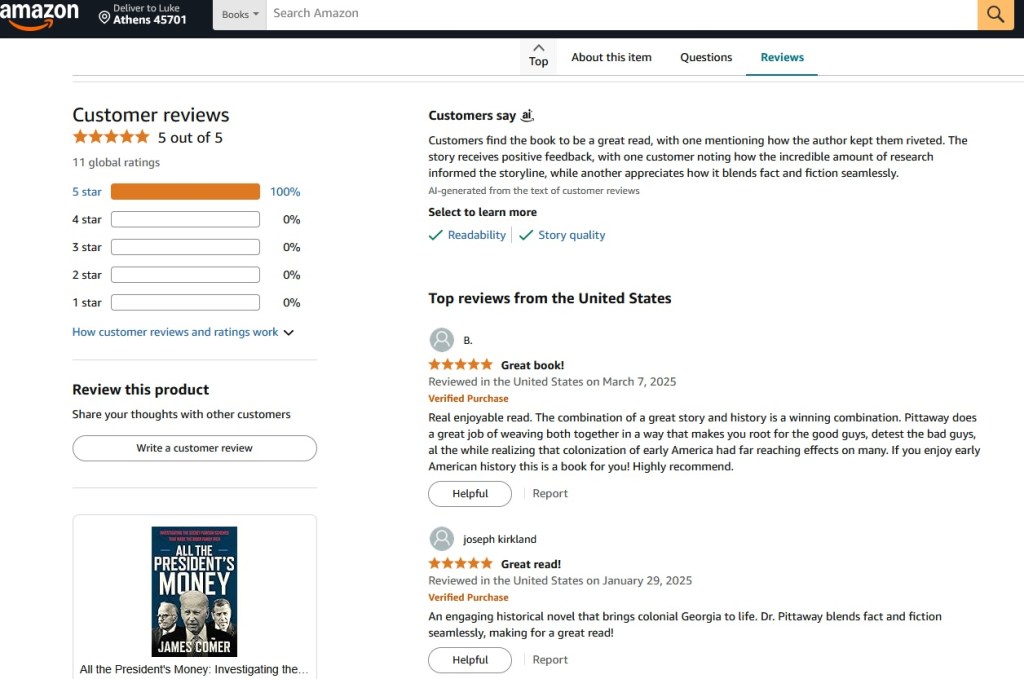Image resolution: width=1024 pixels, height=679 pixels.
Task: Click the five-star rating summary stars
Action: (x=111, y=137)
